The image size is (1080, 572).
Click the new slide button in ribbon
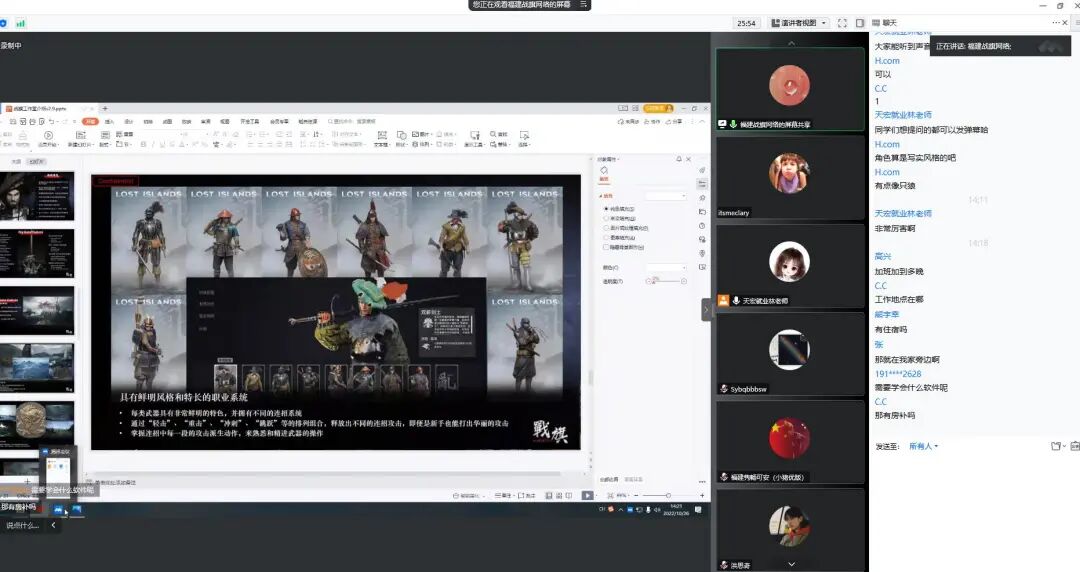tap(81, 139)
